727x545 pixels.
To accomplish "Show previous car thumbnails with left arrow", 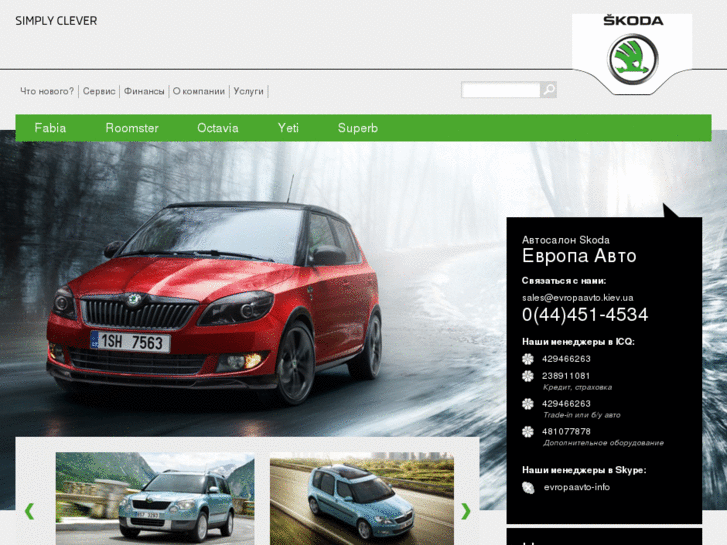I will [29, 511].
